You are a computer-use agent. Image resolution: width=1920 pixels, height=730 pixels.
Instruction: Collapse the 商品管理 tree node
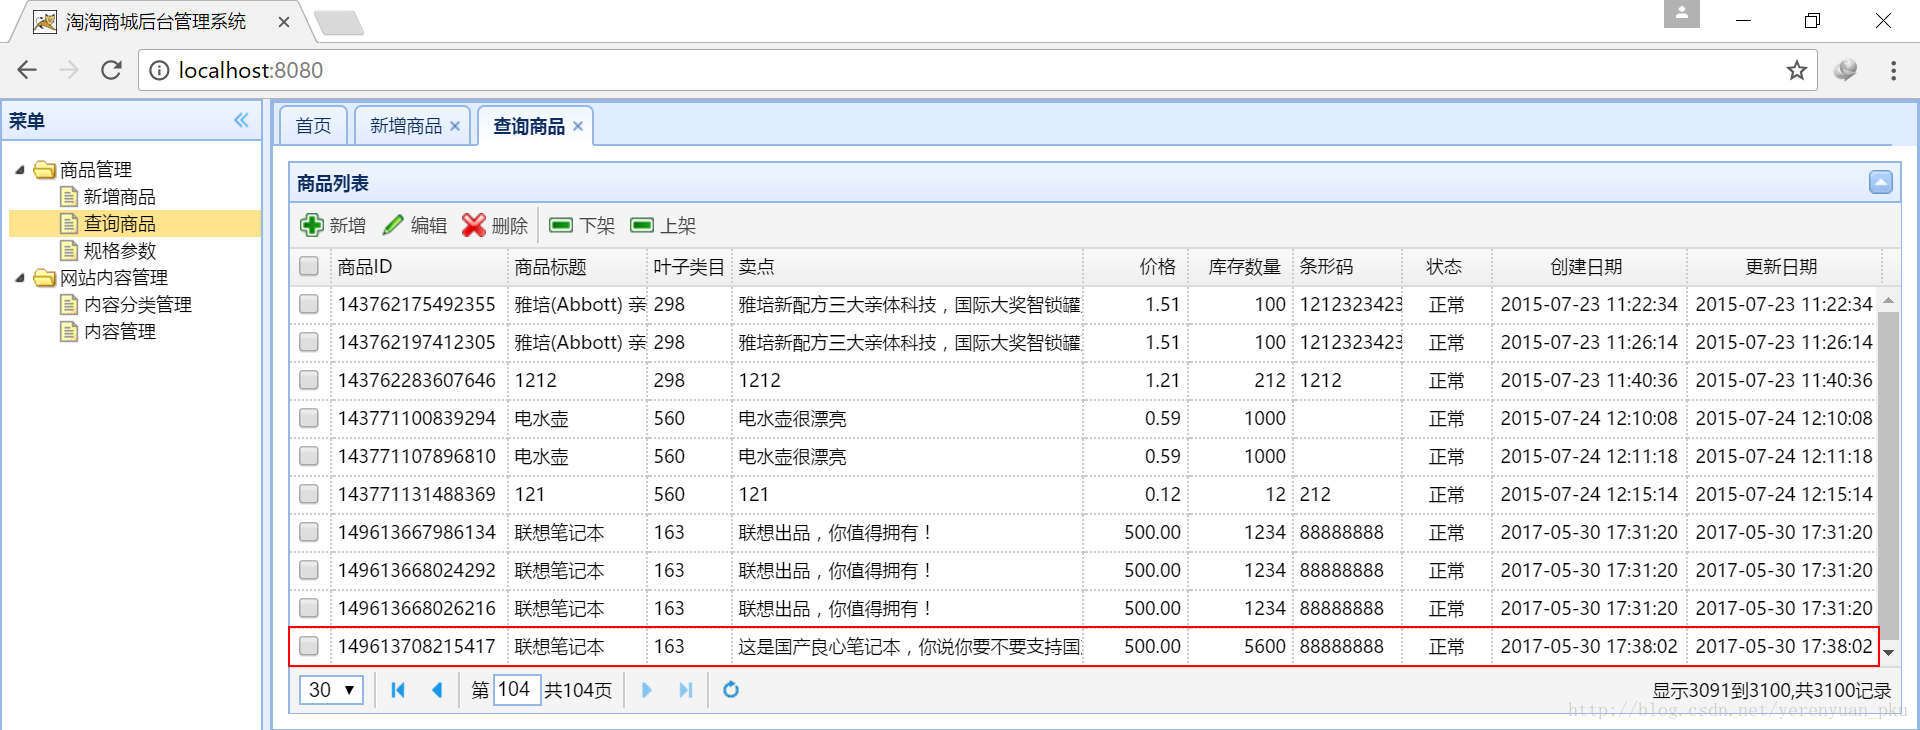(20, 170)
